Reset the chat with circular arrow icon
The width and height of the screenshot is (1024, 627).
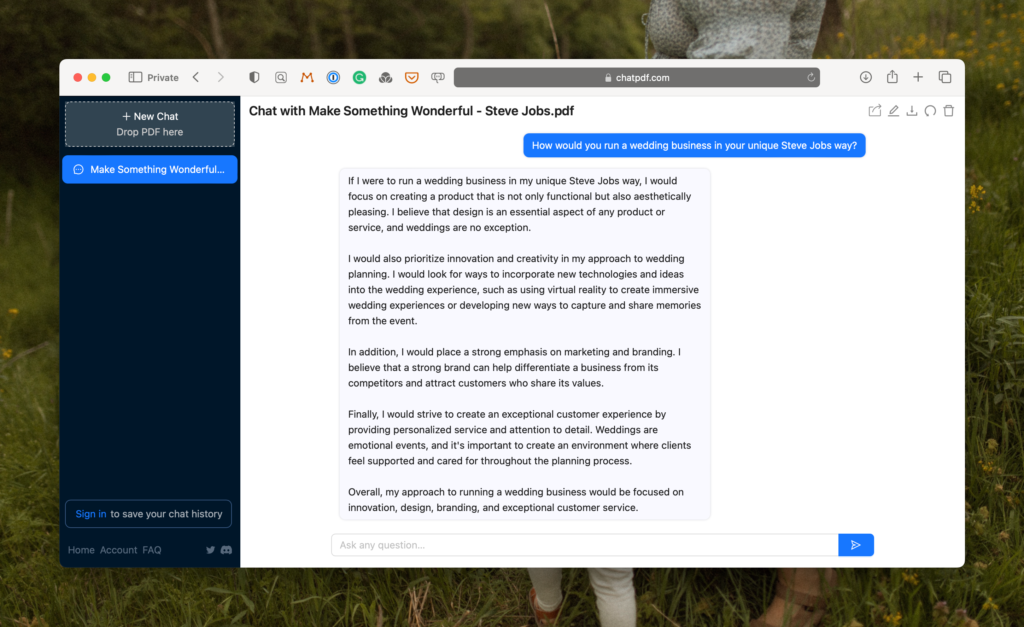pyautogui.click(x=930, y=111)
